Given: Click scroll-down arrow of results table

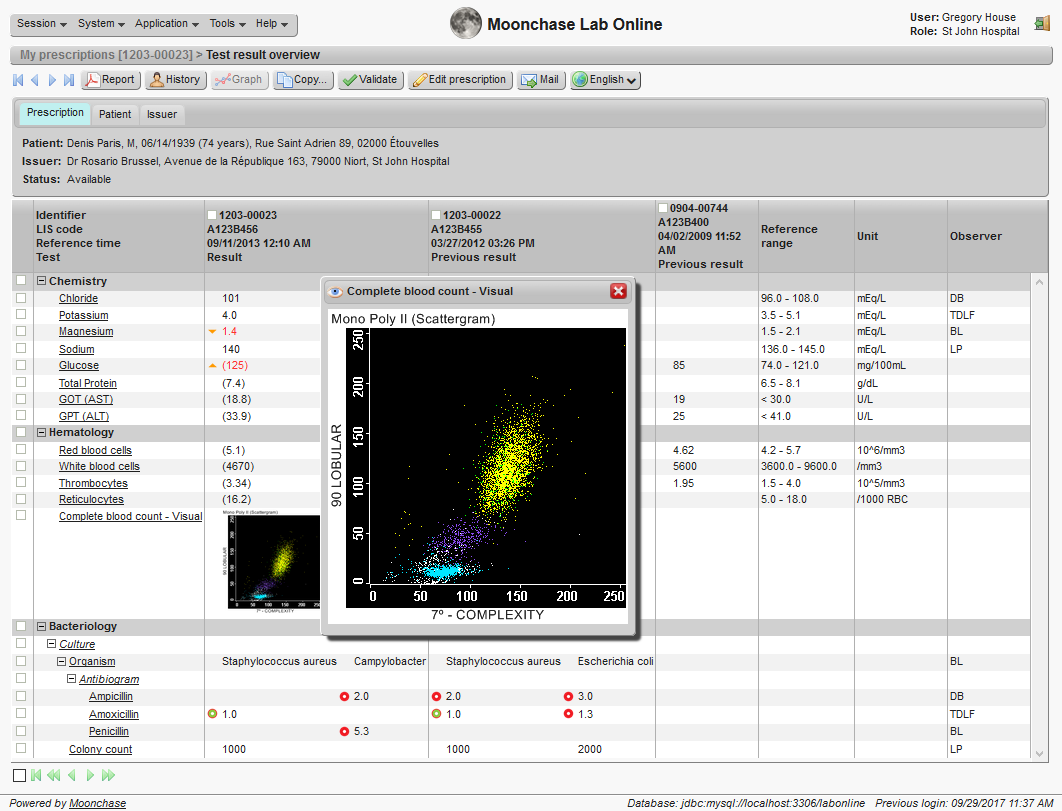Looking at the screenshot, I should point(1040,753).
